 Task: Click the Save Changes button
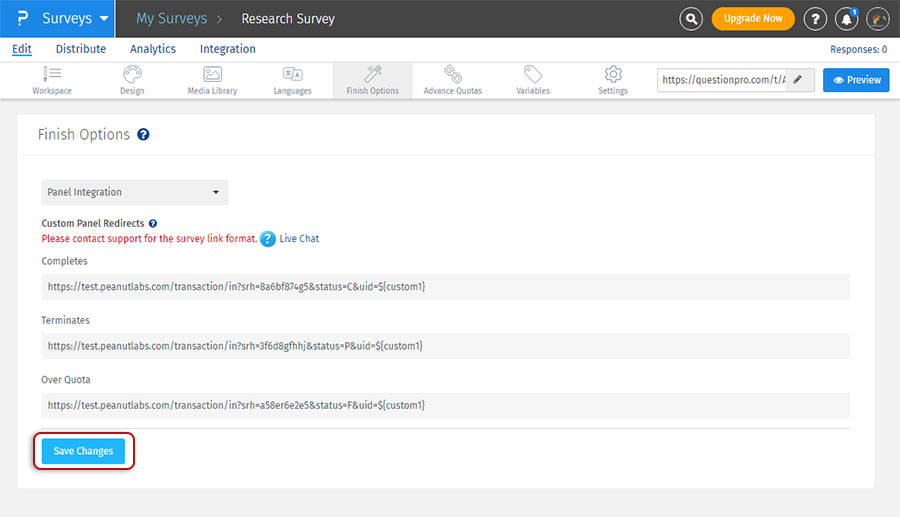pos(83,451)
